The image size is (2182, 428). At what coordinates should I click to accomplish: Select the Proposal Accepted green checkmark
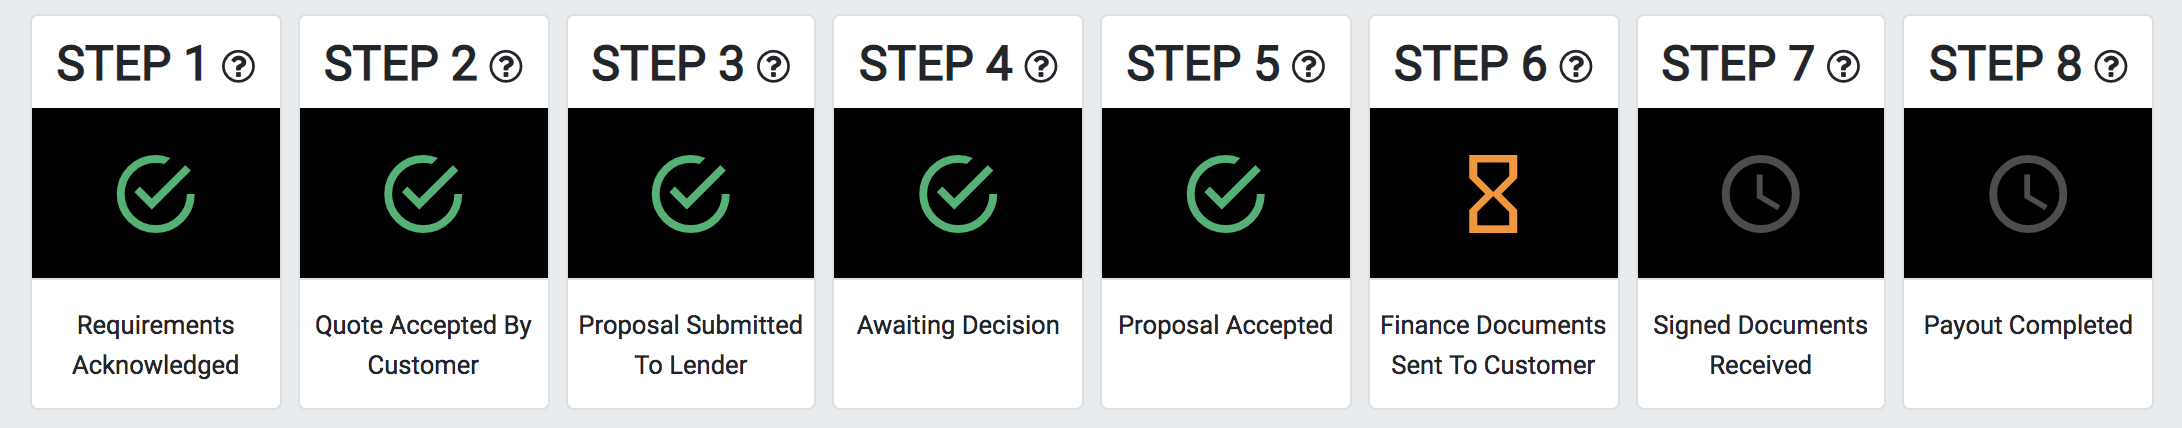1226,194
